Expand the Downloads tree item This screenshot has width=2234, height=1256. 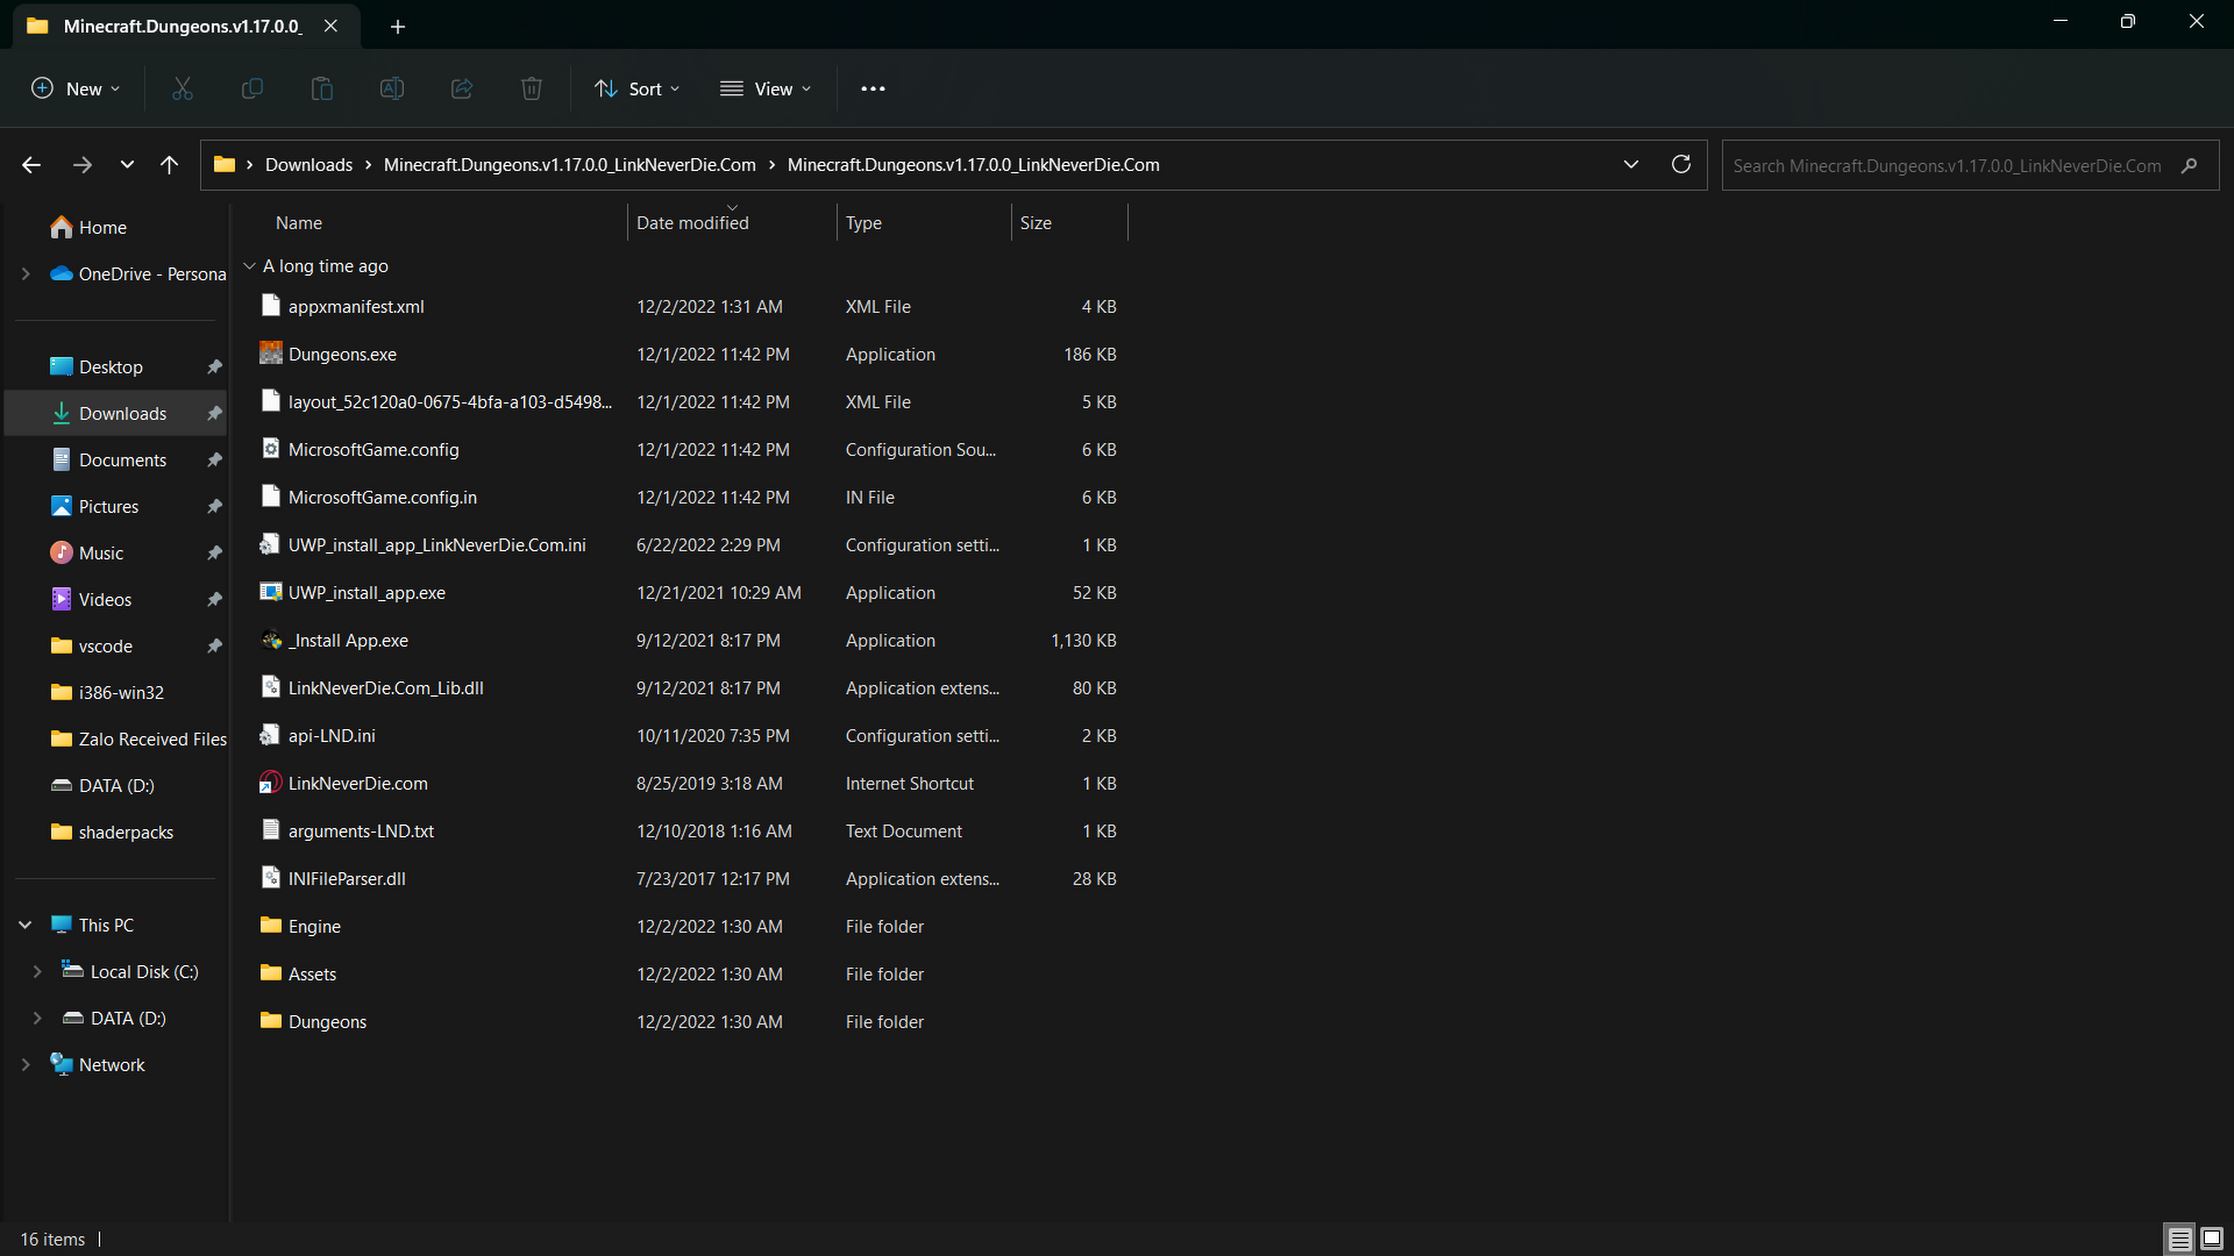pyautogui.click(x=21, y=411)
